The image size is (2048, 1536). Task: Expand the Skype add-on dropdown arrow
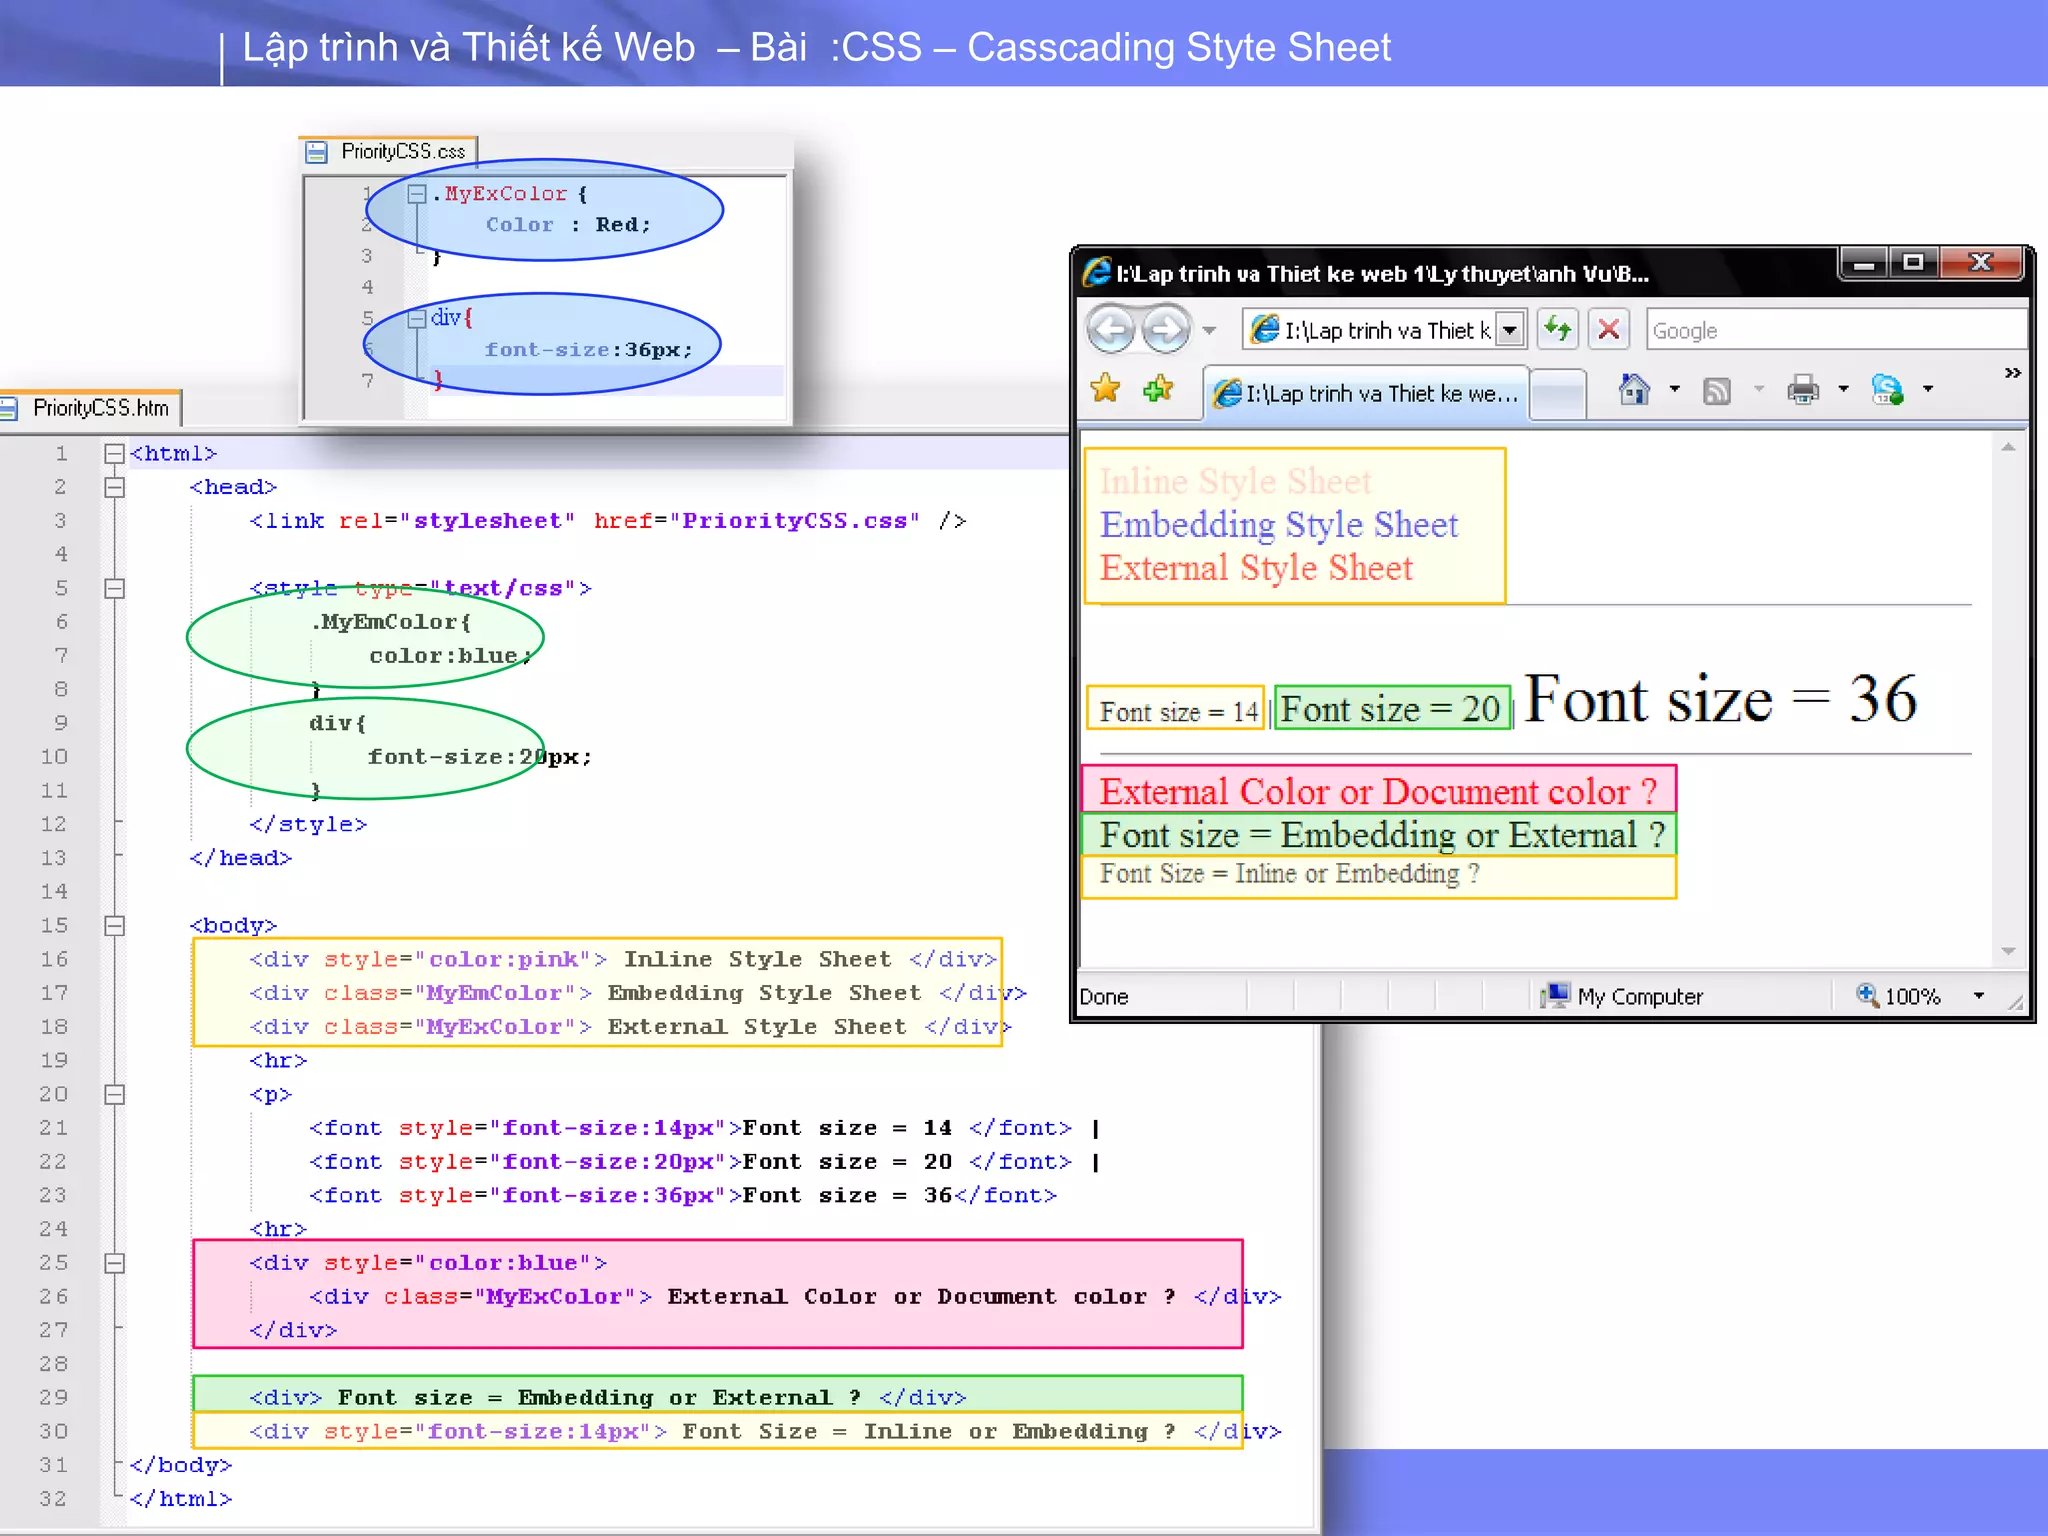click(x=1928, y=389)
